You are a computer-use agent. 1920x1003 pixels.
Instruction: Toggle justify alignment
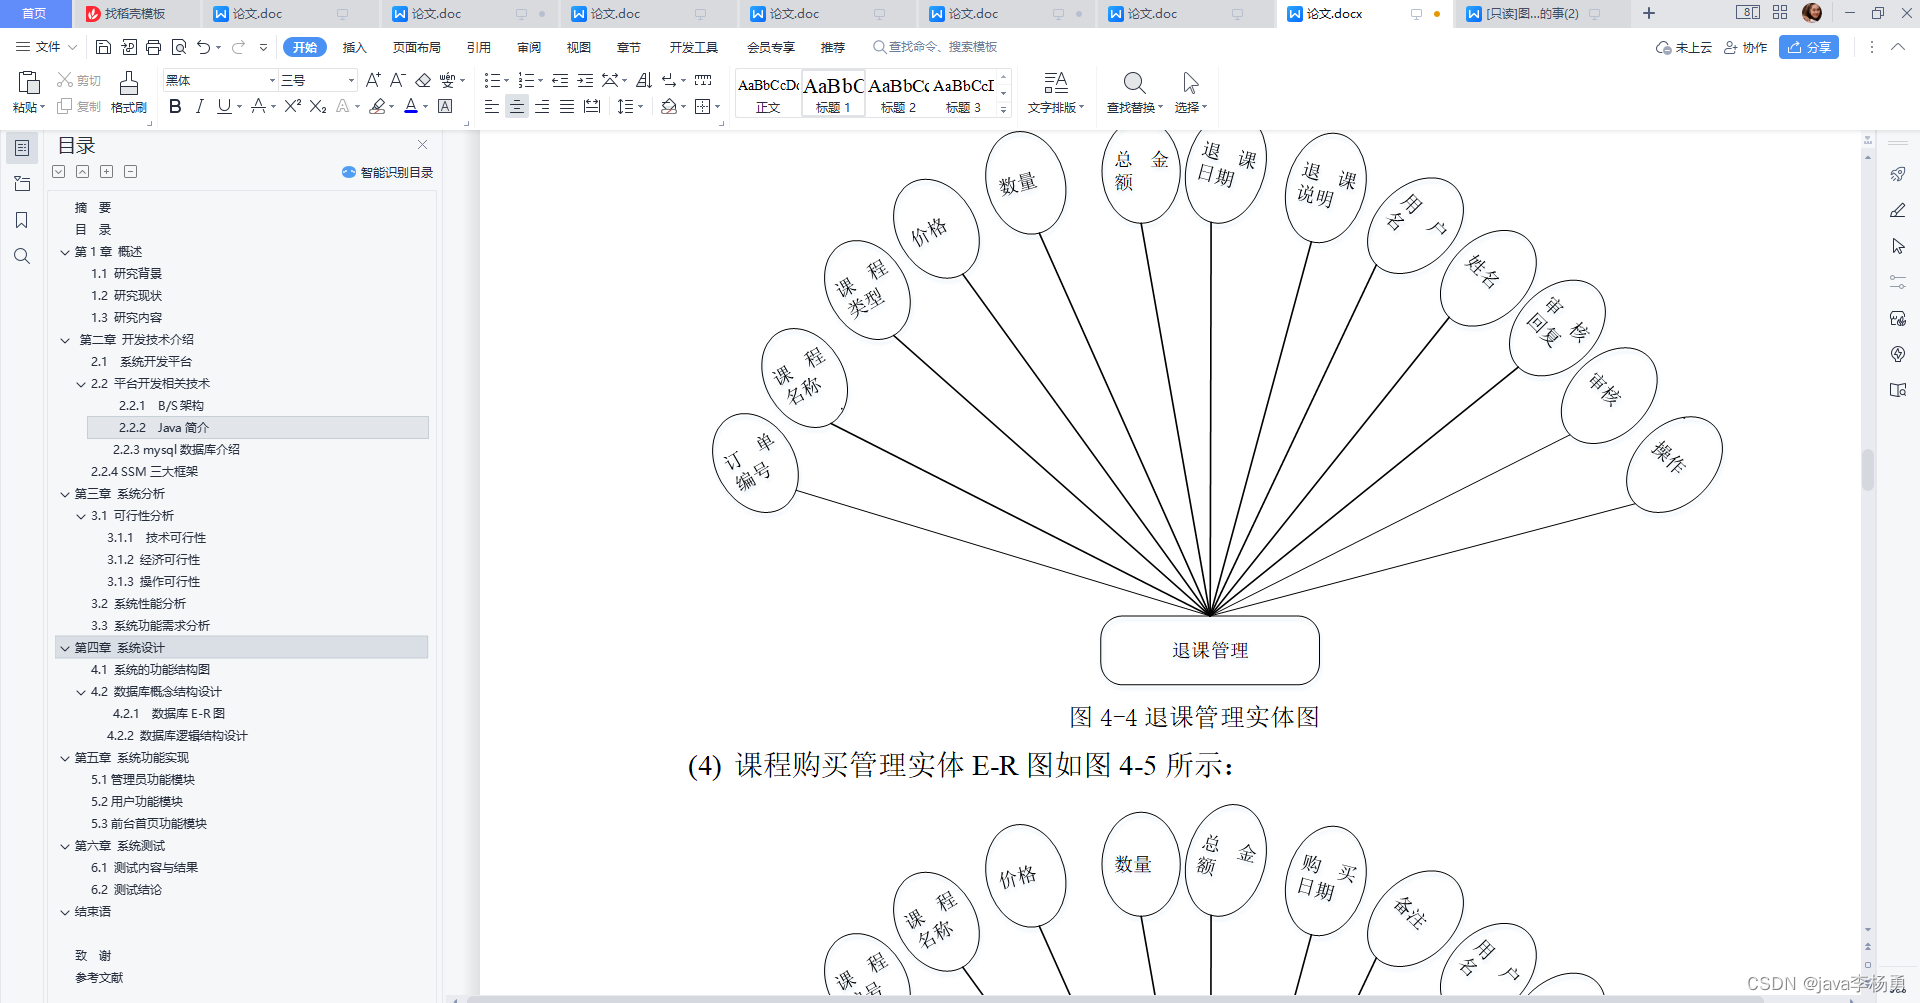[567, 106]
